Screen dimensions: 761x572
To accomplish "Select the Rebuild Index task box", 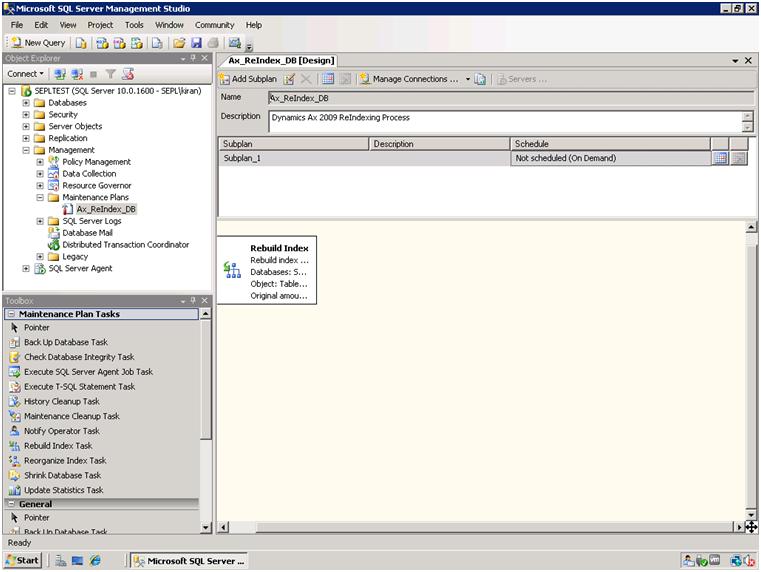I will (x=267, y=270).
